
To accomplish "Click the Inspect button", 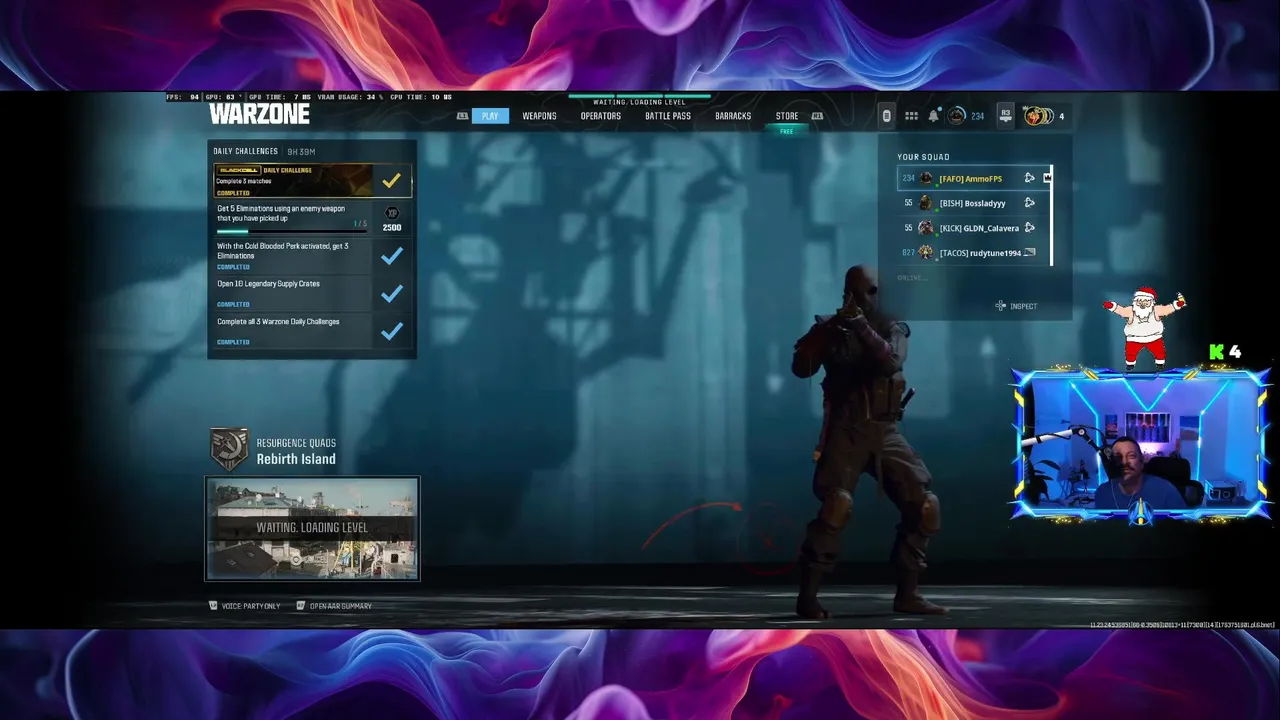I will 1016,306.
